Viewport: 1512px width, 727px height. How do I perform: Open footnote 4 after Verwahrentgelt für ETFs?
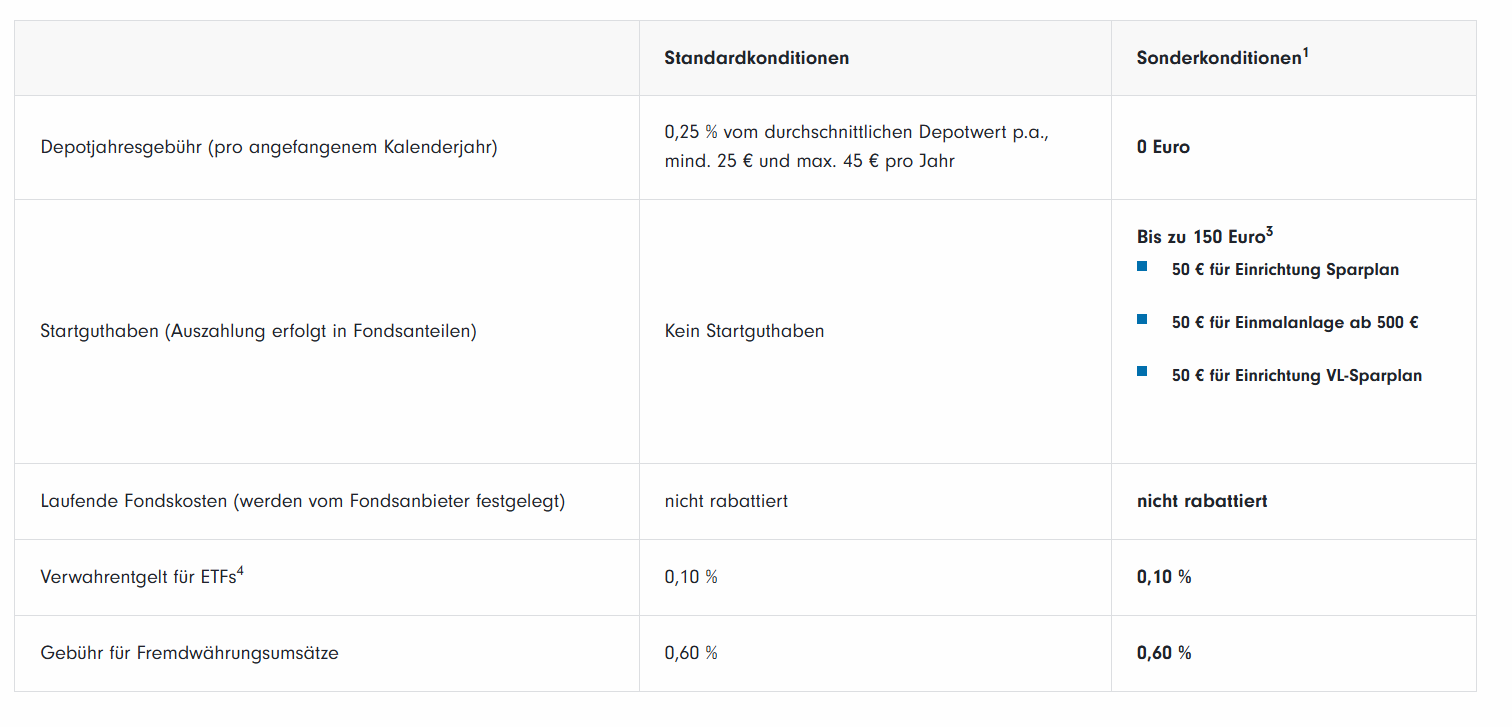click(240, 571)
